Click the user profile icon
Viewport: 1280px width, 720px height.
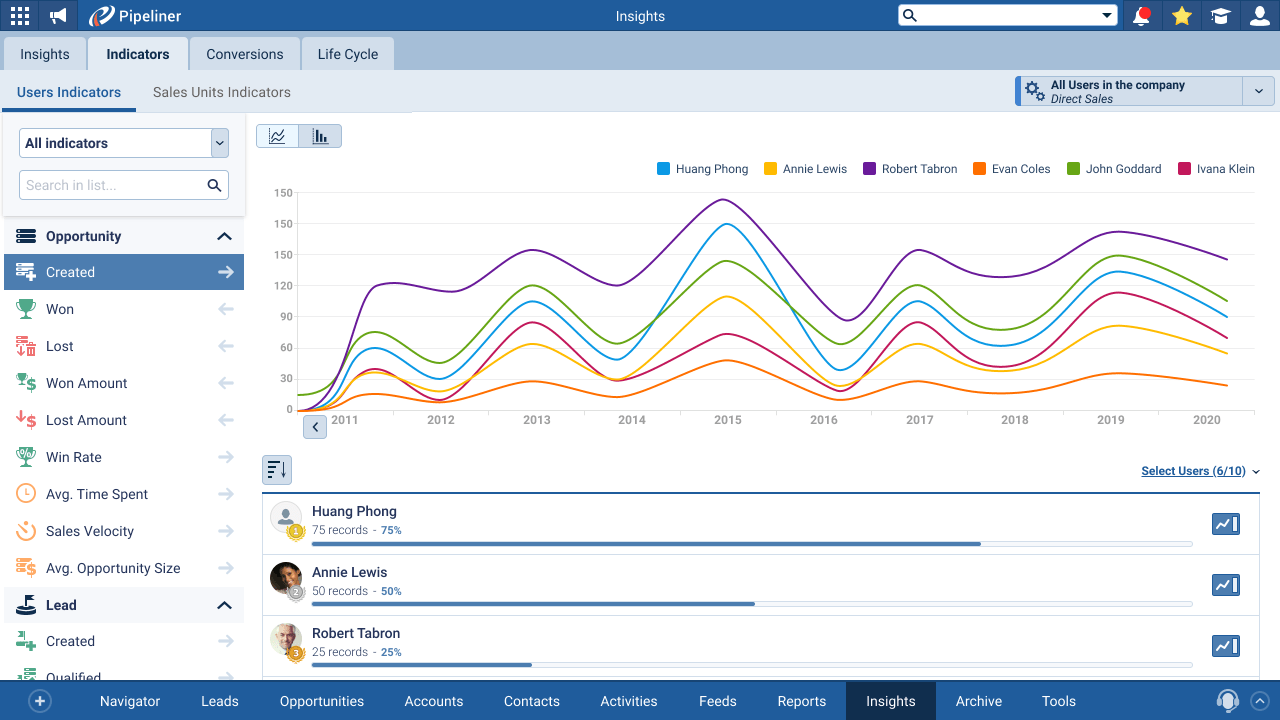point(1259,16)
